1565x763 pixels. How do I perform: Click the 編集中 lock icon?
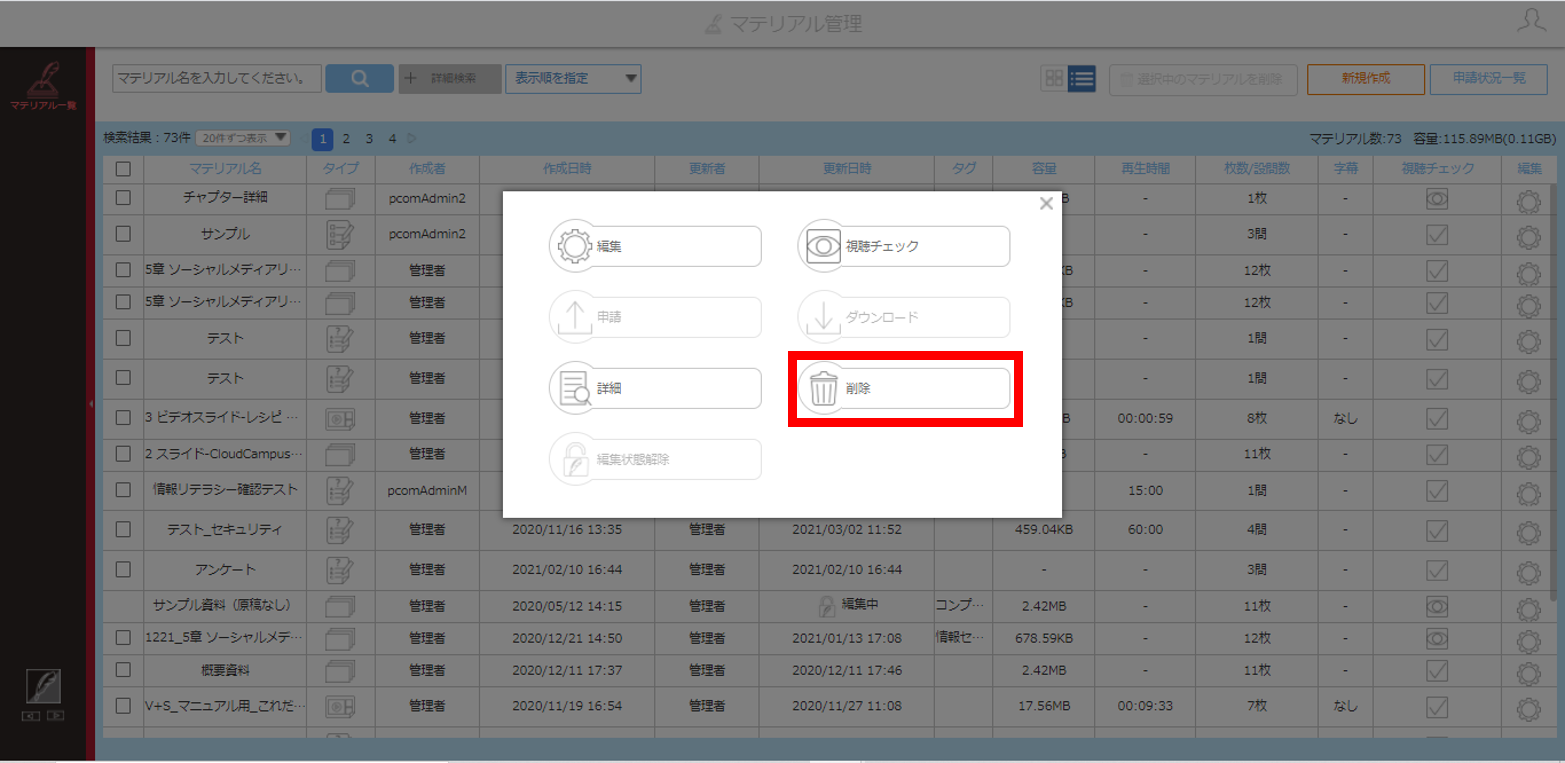click(x=827, y=605)
